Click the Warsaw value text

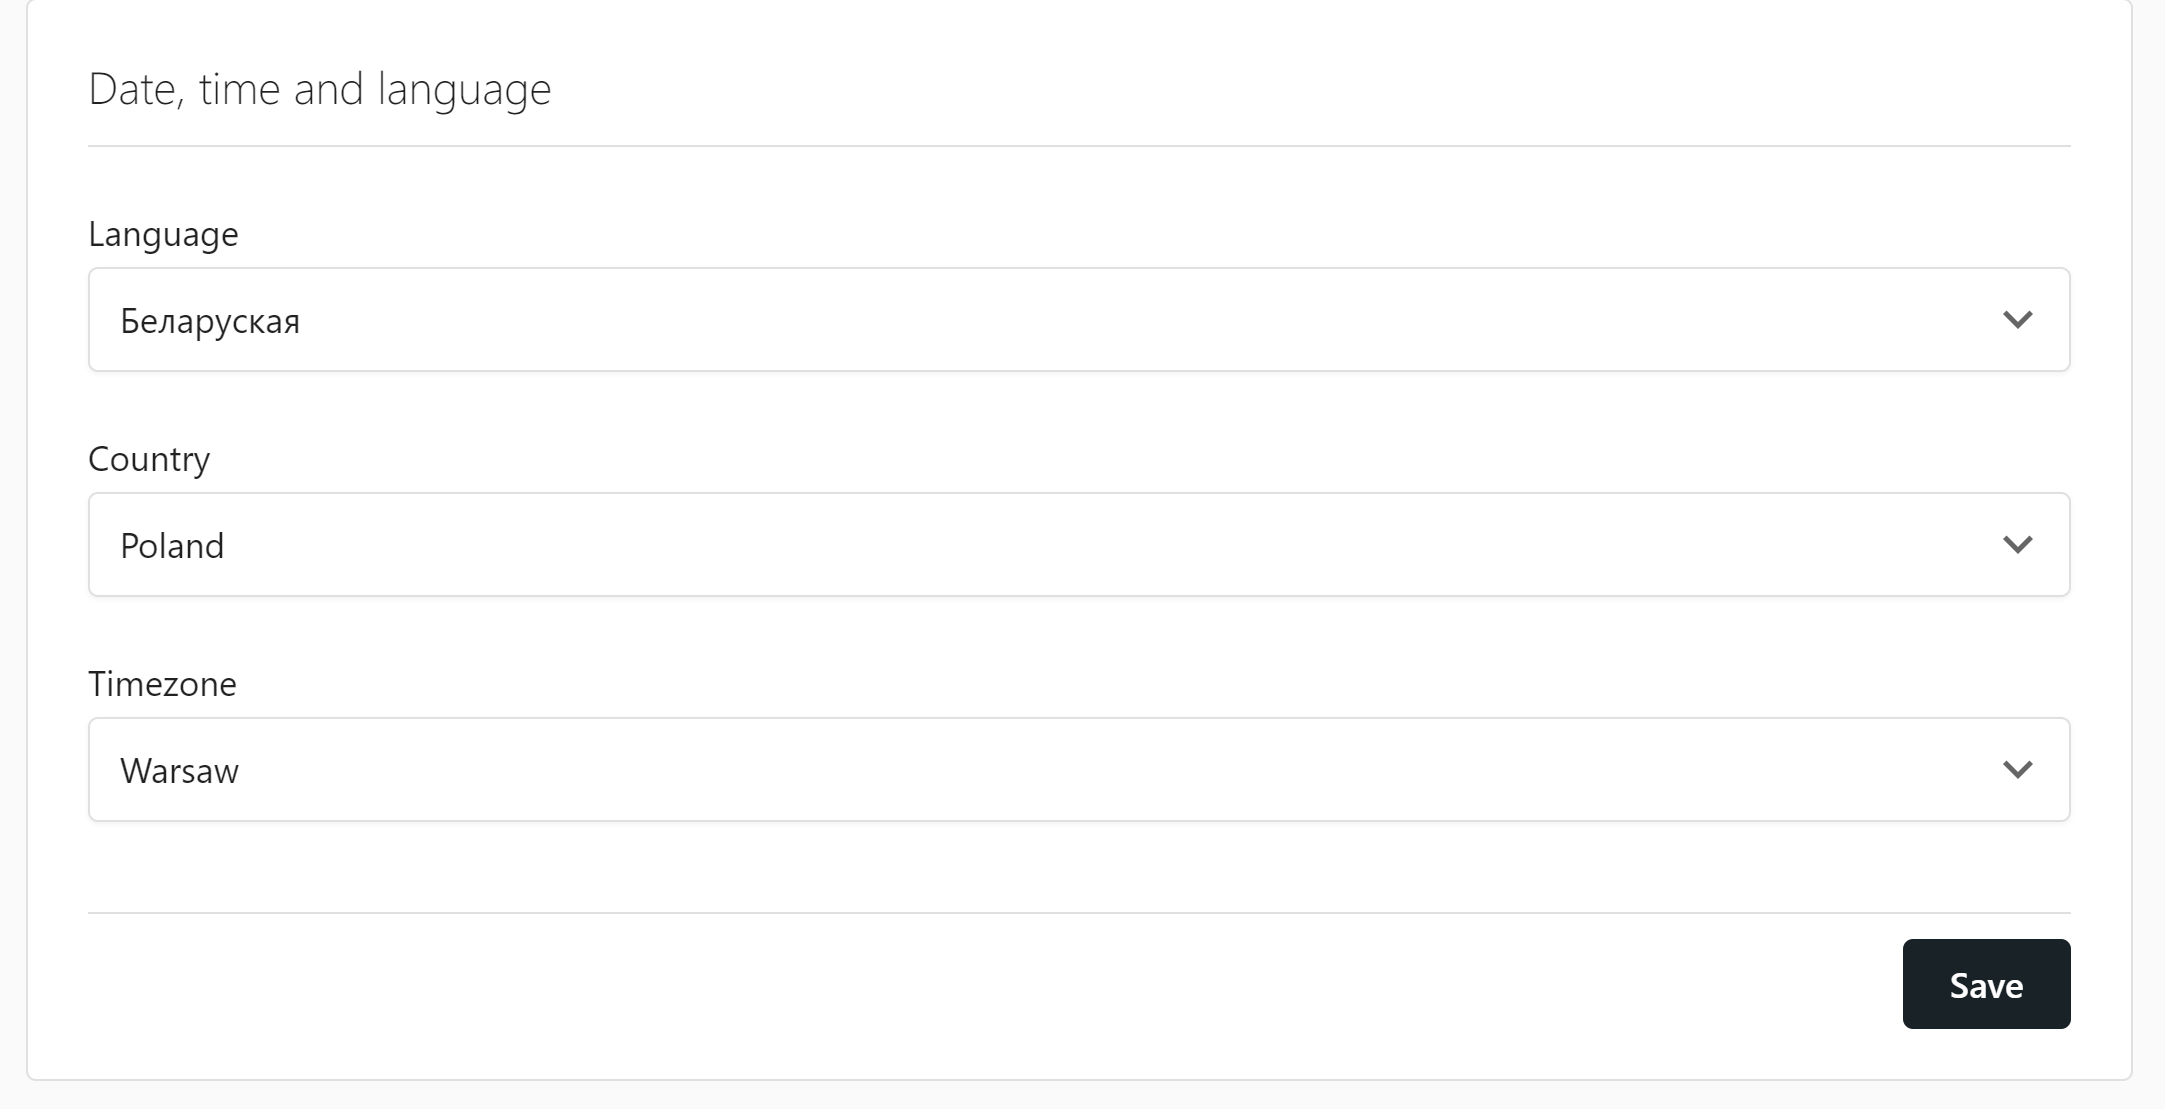tap(179, 771)
